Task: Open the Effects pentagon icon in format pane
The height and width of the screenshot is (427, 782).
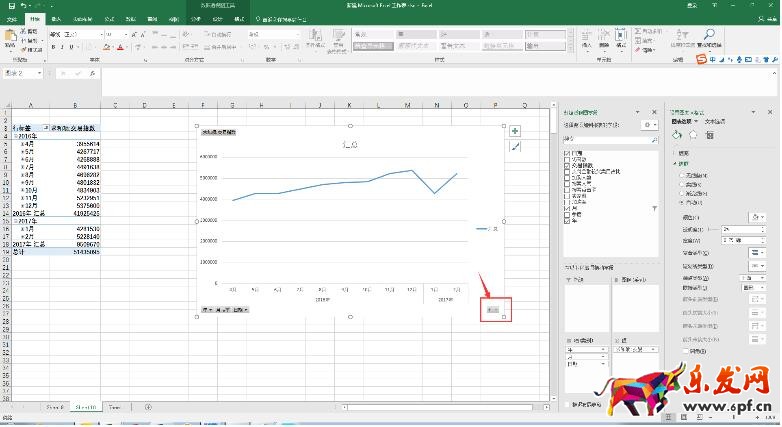Action: click(692, 133)
